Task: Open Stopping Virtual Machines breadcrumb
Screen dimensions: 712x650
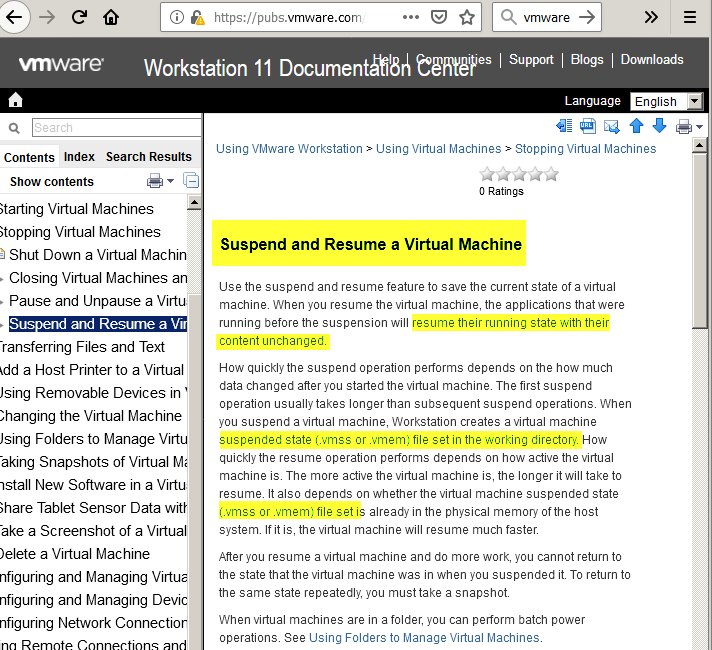Action: click(585, 149)
